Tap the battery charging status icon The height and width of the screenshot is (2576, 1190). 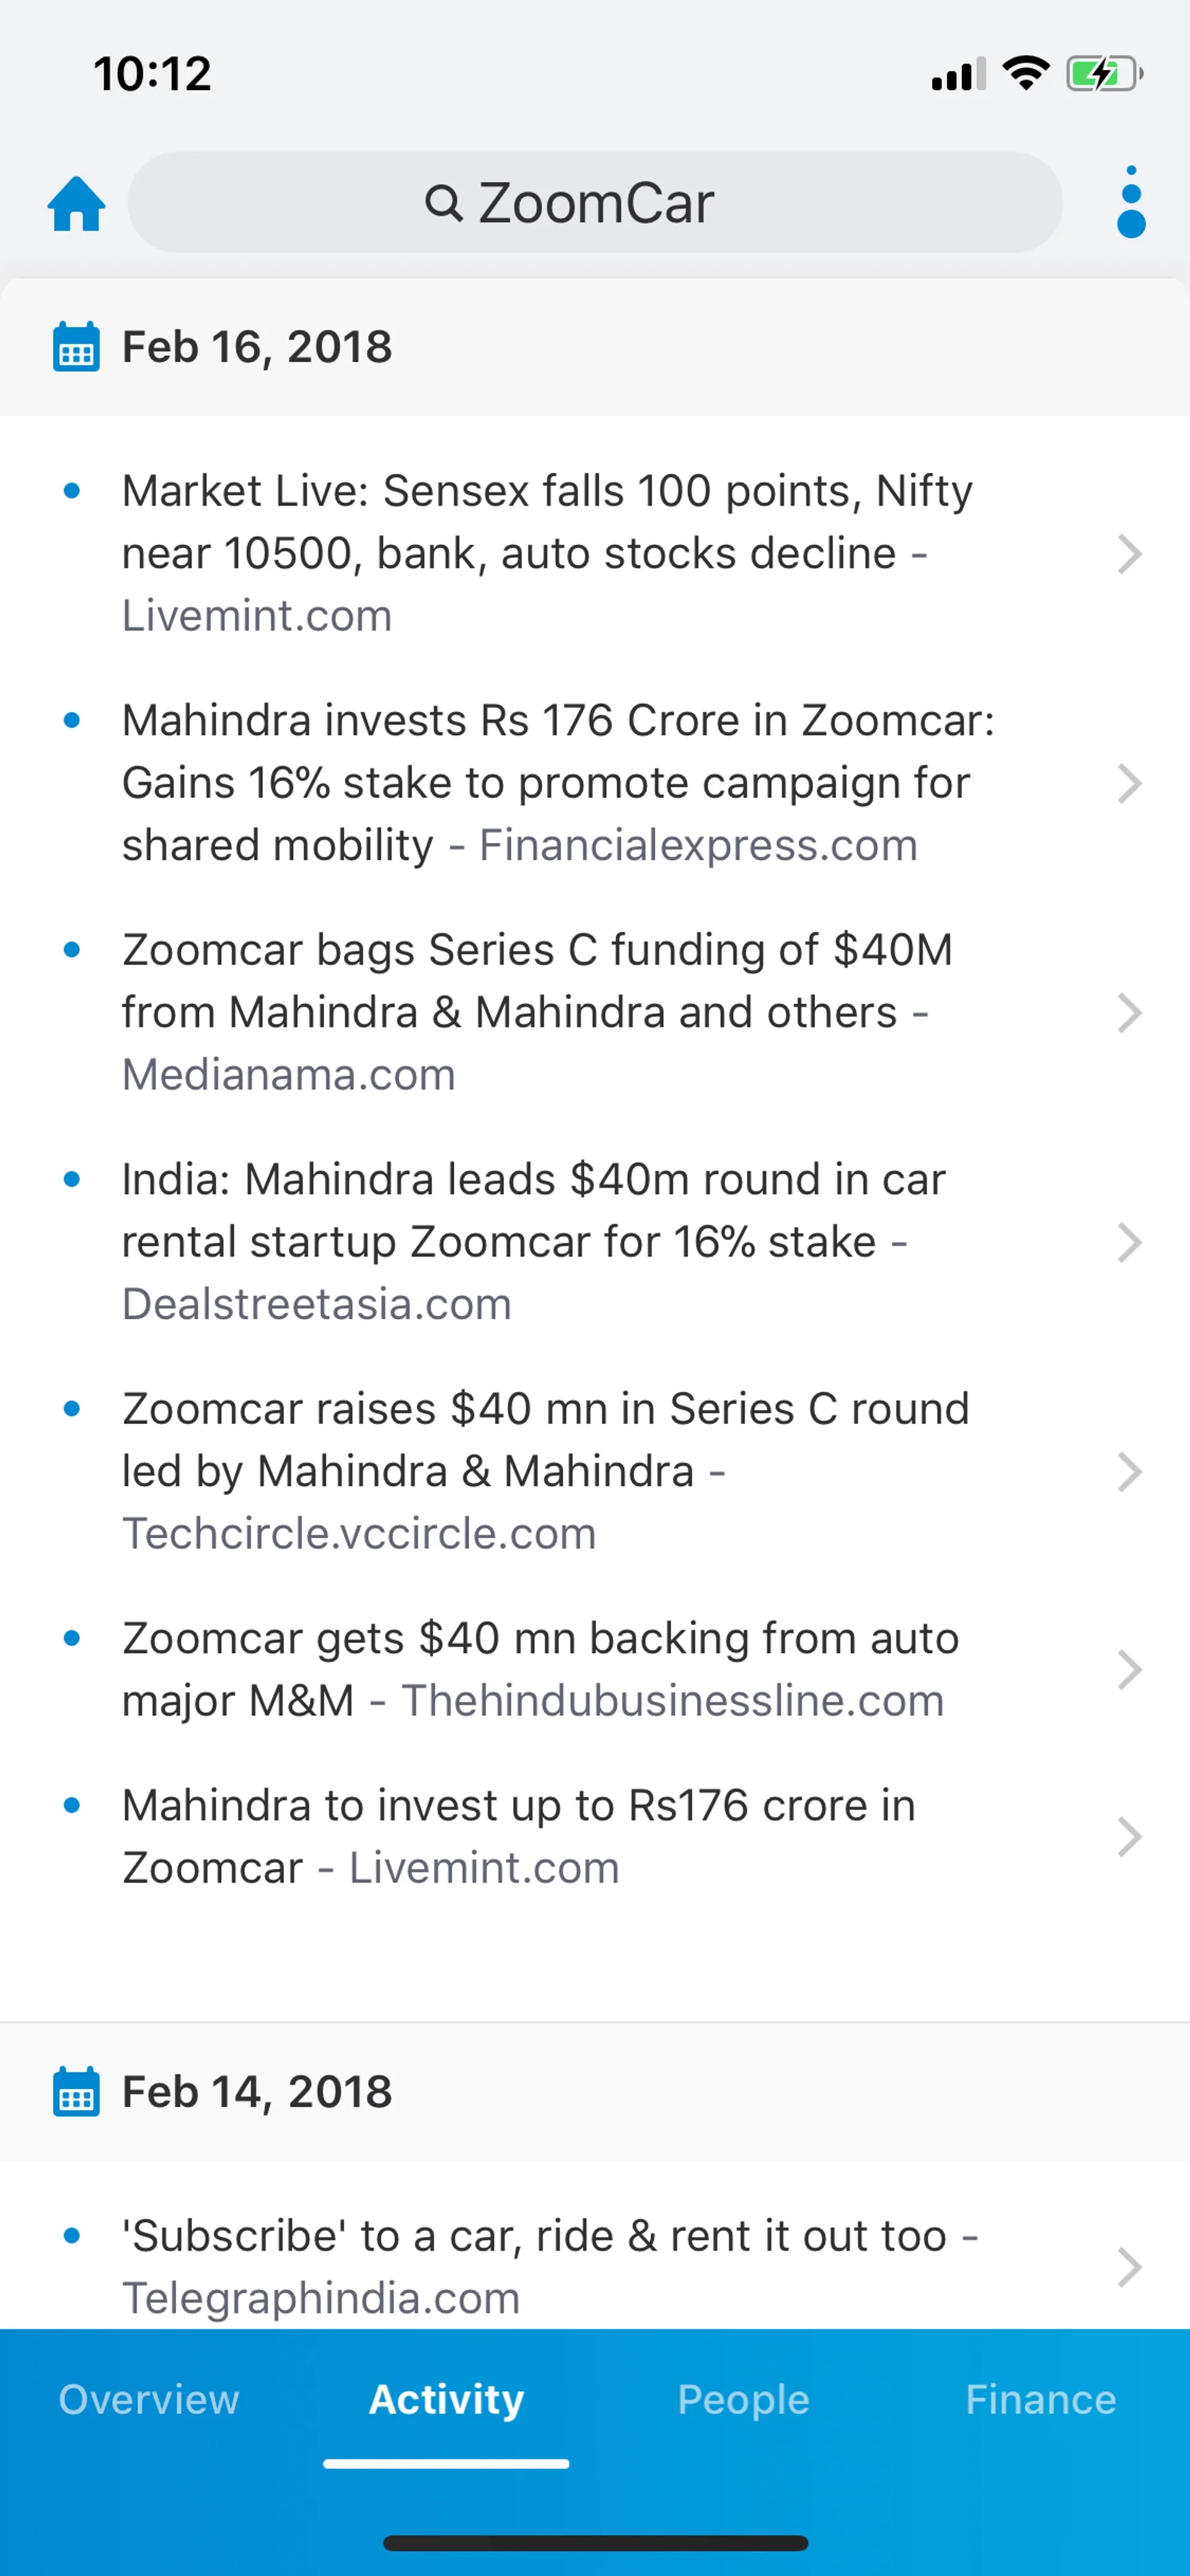click(x=1103, y=74)
